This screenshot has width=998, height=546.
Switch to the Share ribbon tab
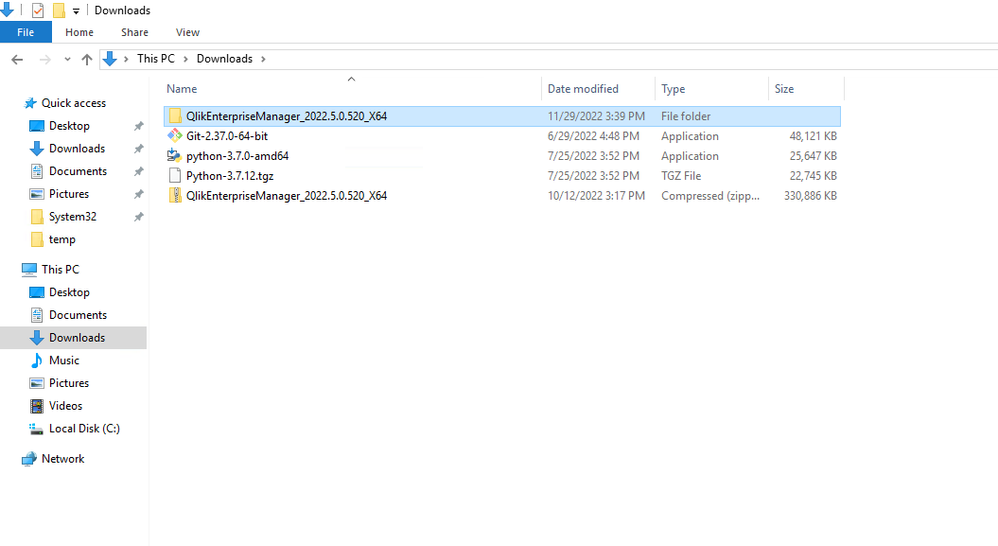pyautogui.click(x=134, y=32)
